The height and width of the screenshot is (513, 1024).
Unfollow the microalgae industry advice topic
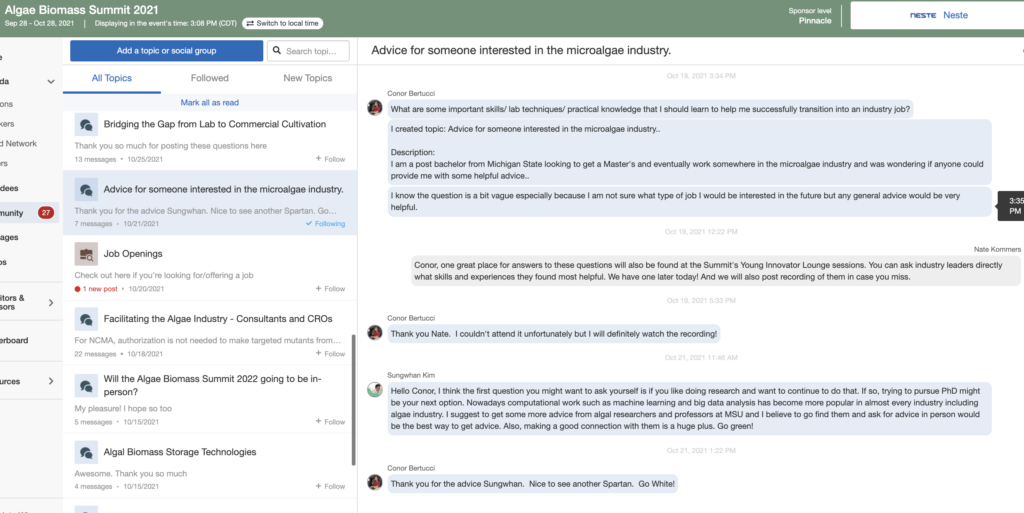325,223
